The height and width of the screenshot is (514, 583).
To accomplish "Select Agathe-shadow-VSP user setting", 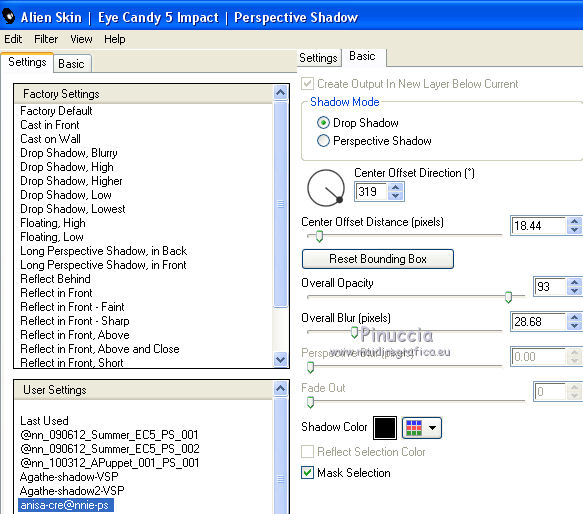I will (69, 477).
